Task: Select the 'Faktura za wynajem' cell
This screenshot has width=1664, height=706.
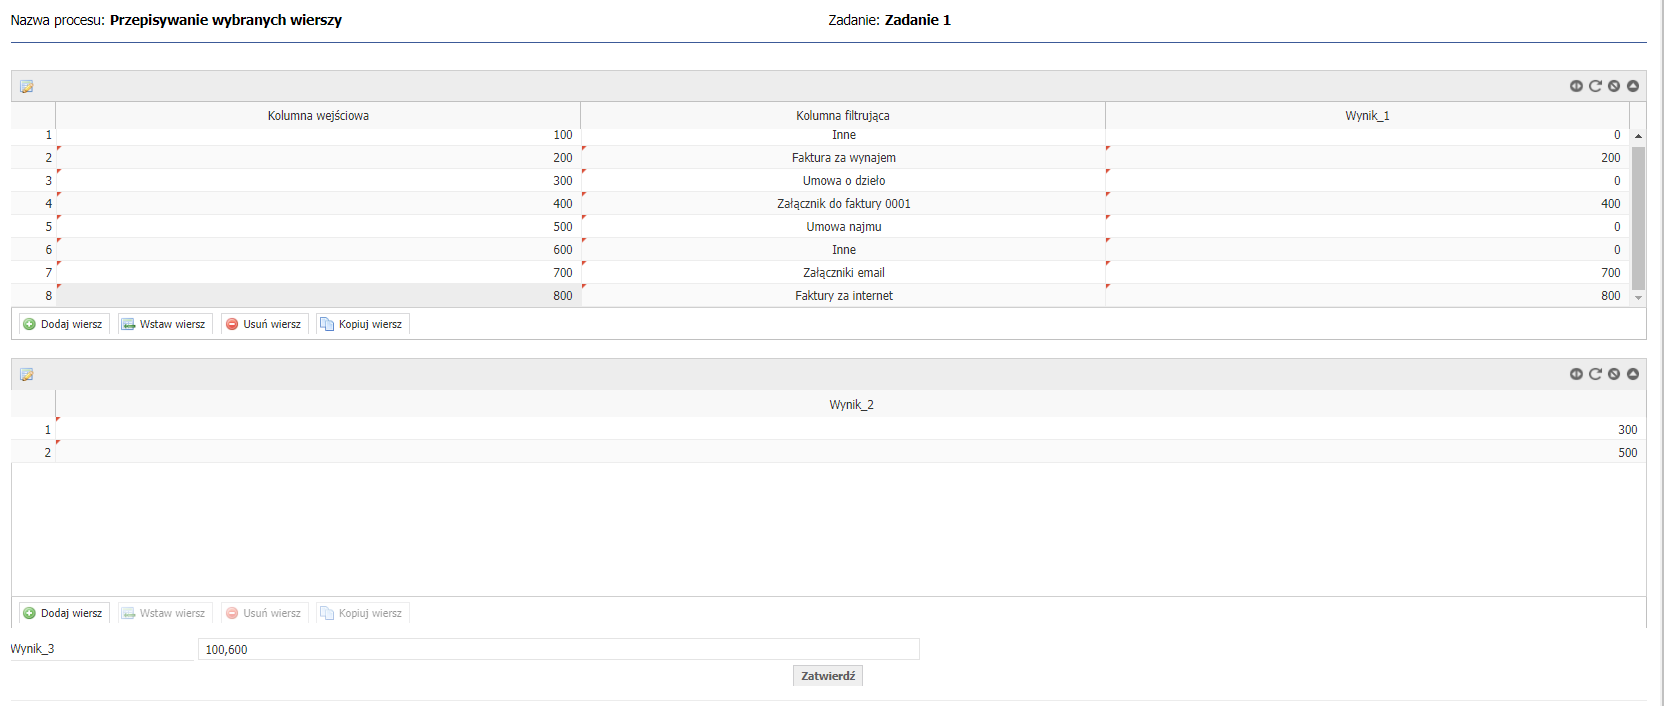Action: tap(843, 158)
